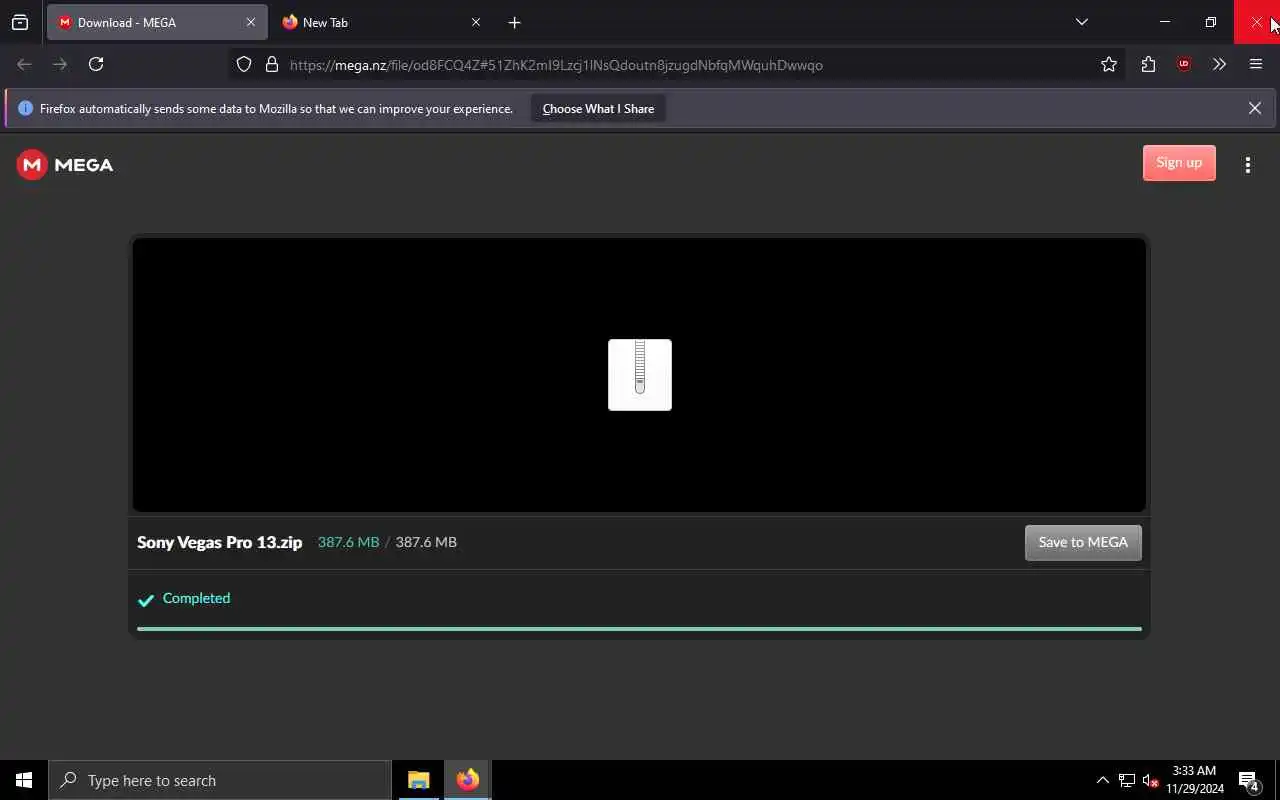Open Firefox View recent browsing icon

[x=20, y=22]
